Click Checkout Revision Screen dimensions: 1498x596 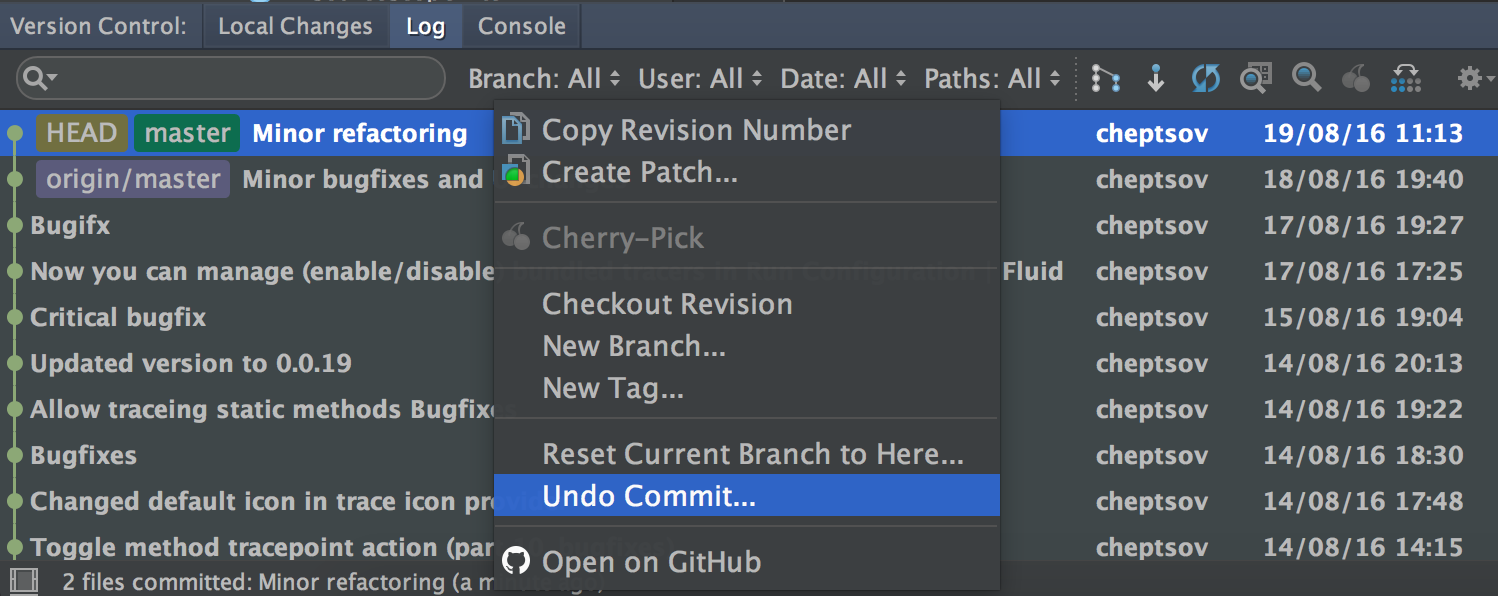pos(667,304)
